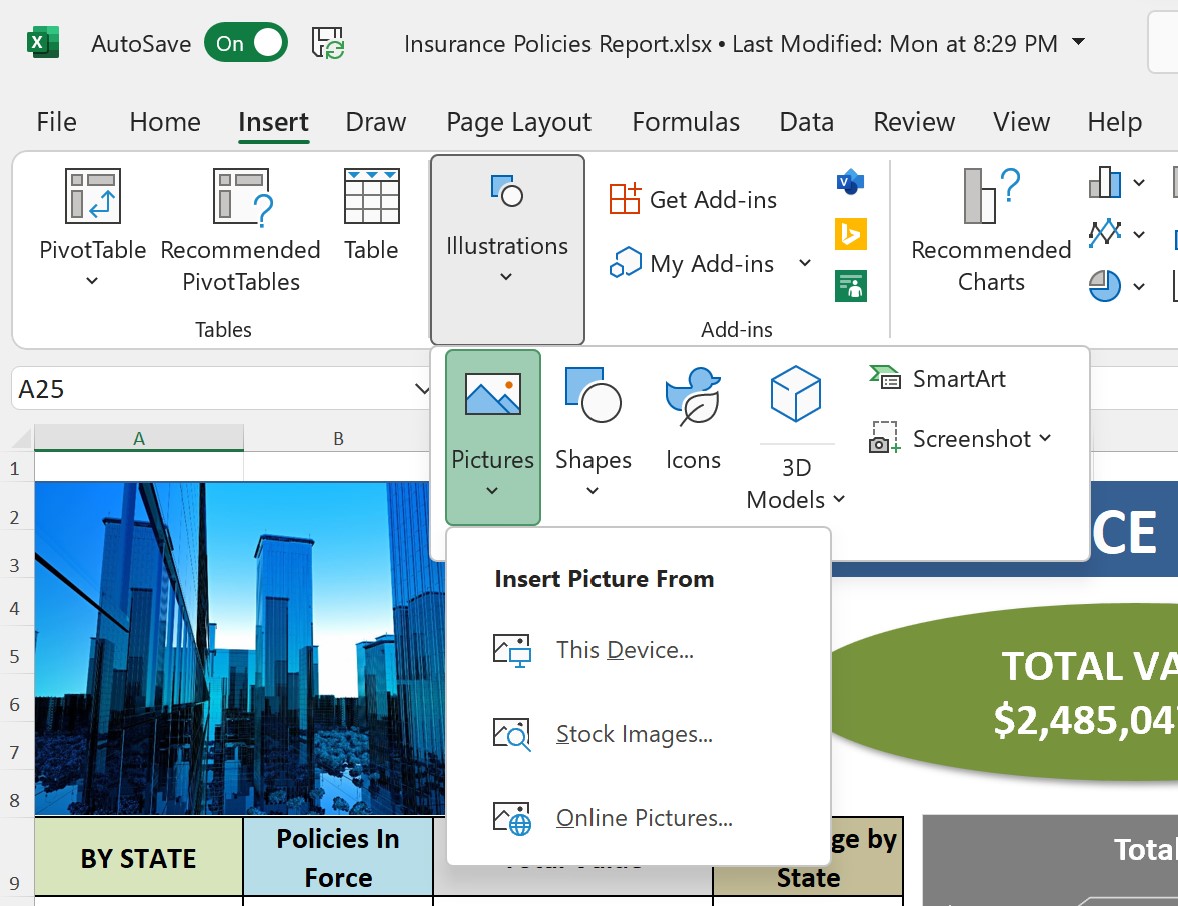The height and width of the screenshot is (906, 1178).
Task: Click the People Graph add-in icon
Action: tap(850, 285)
